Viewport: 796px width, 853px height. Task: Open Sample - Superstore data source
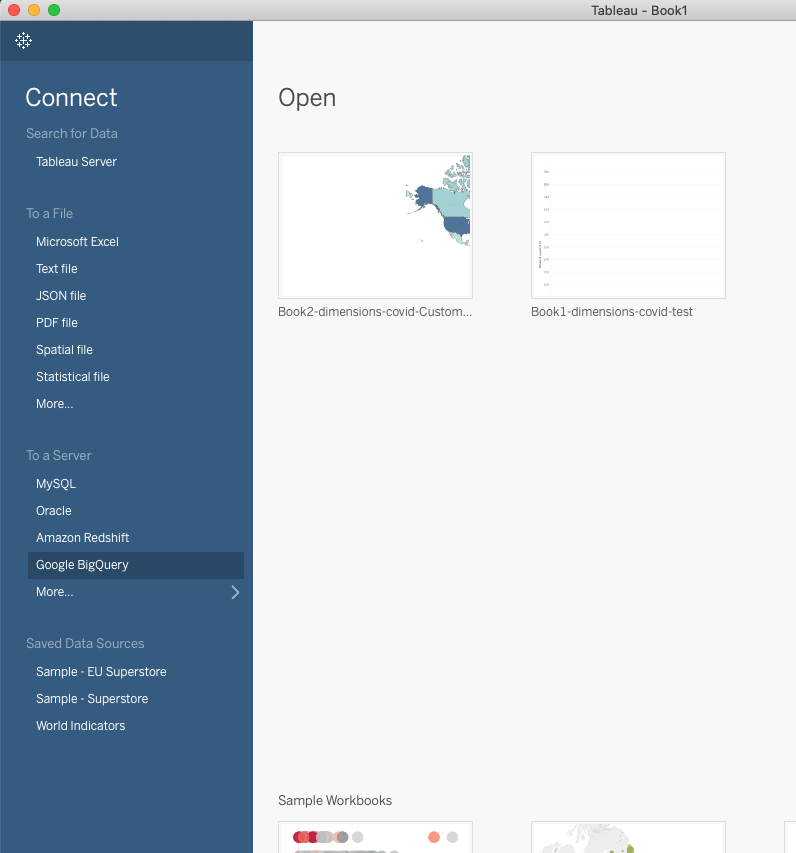click(92, 699)
